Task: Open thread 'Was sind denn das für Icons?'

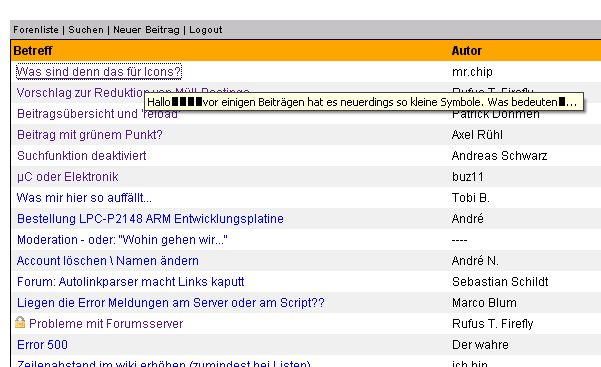Action: 99,72
